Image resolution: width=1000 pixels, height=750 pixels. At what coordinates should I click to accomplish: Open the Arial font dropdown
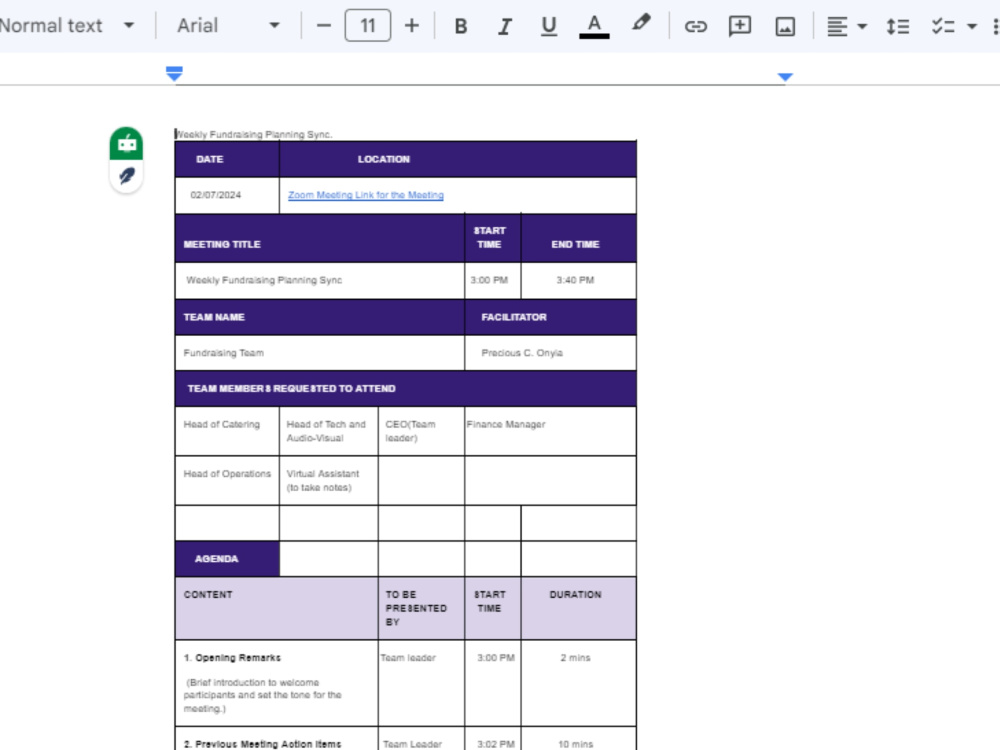click(x=228, y=26)
